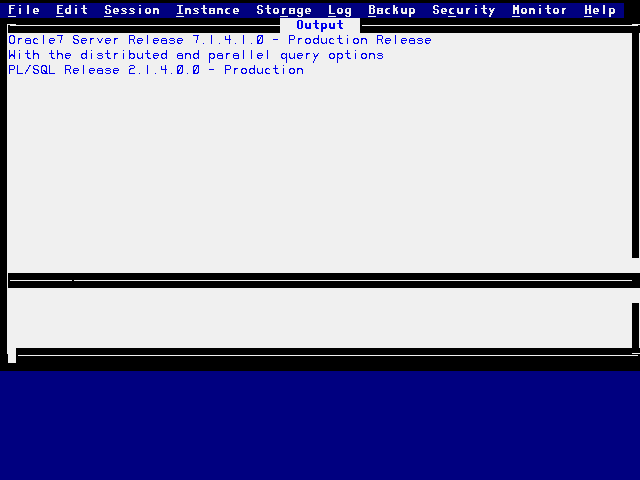Click the PL/SQL Release 2.1.4.0.0 line
Screen dimensions: 640x480
[x=156, y=70]
